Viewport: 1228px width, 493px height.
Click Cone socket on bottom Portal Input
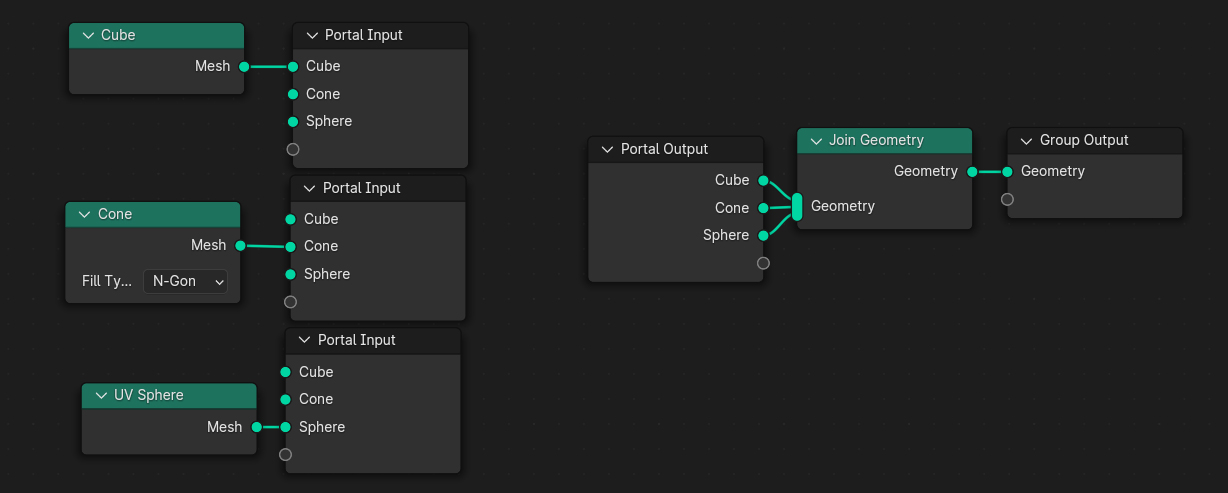(x=286, y=399)
